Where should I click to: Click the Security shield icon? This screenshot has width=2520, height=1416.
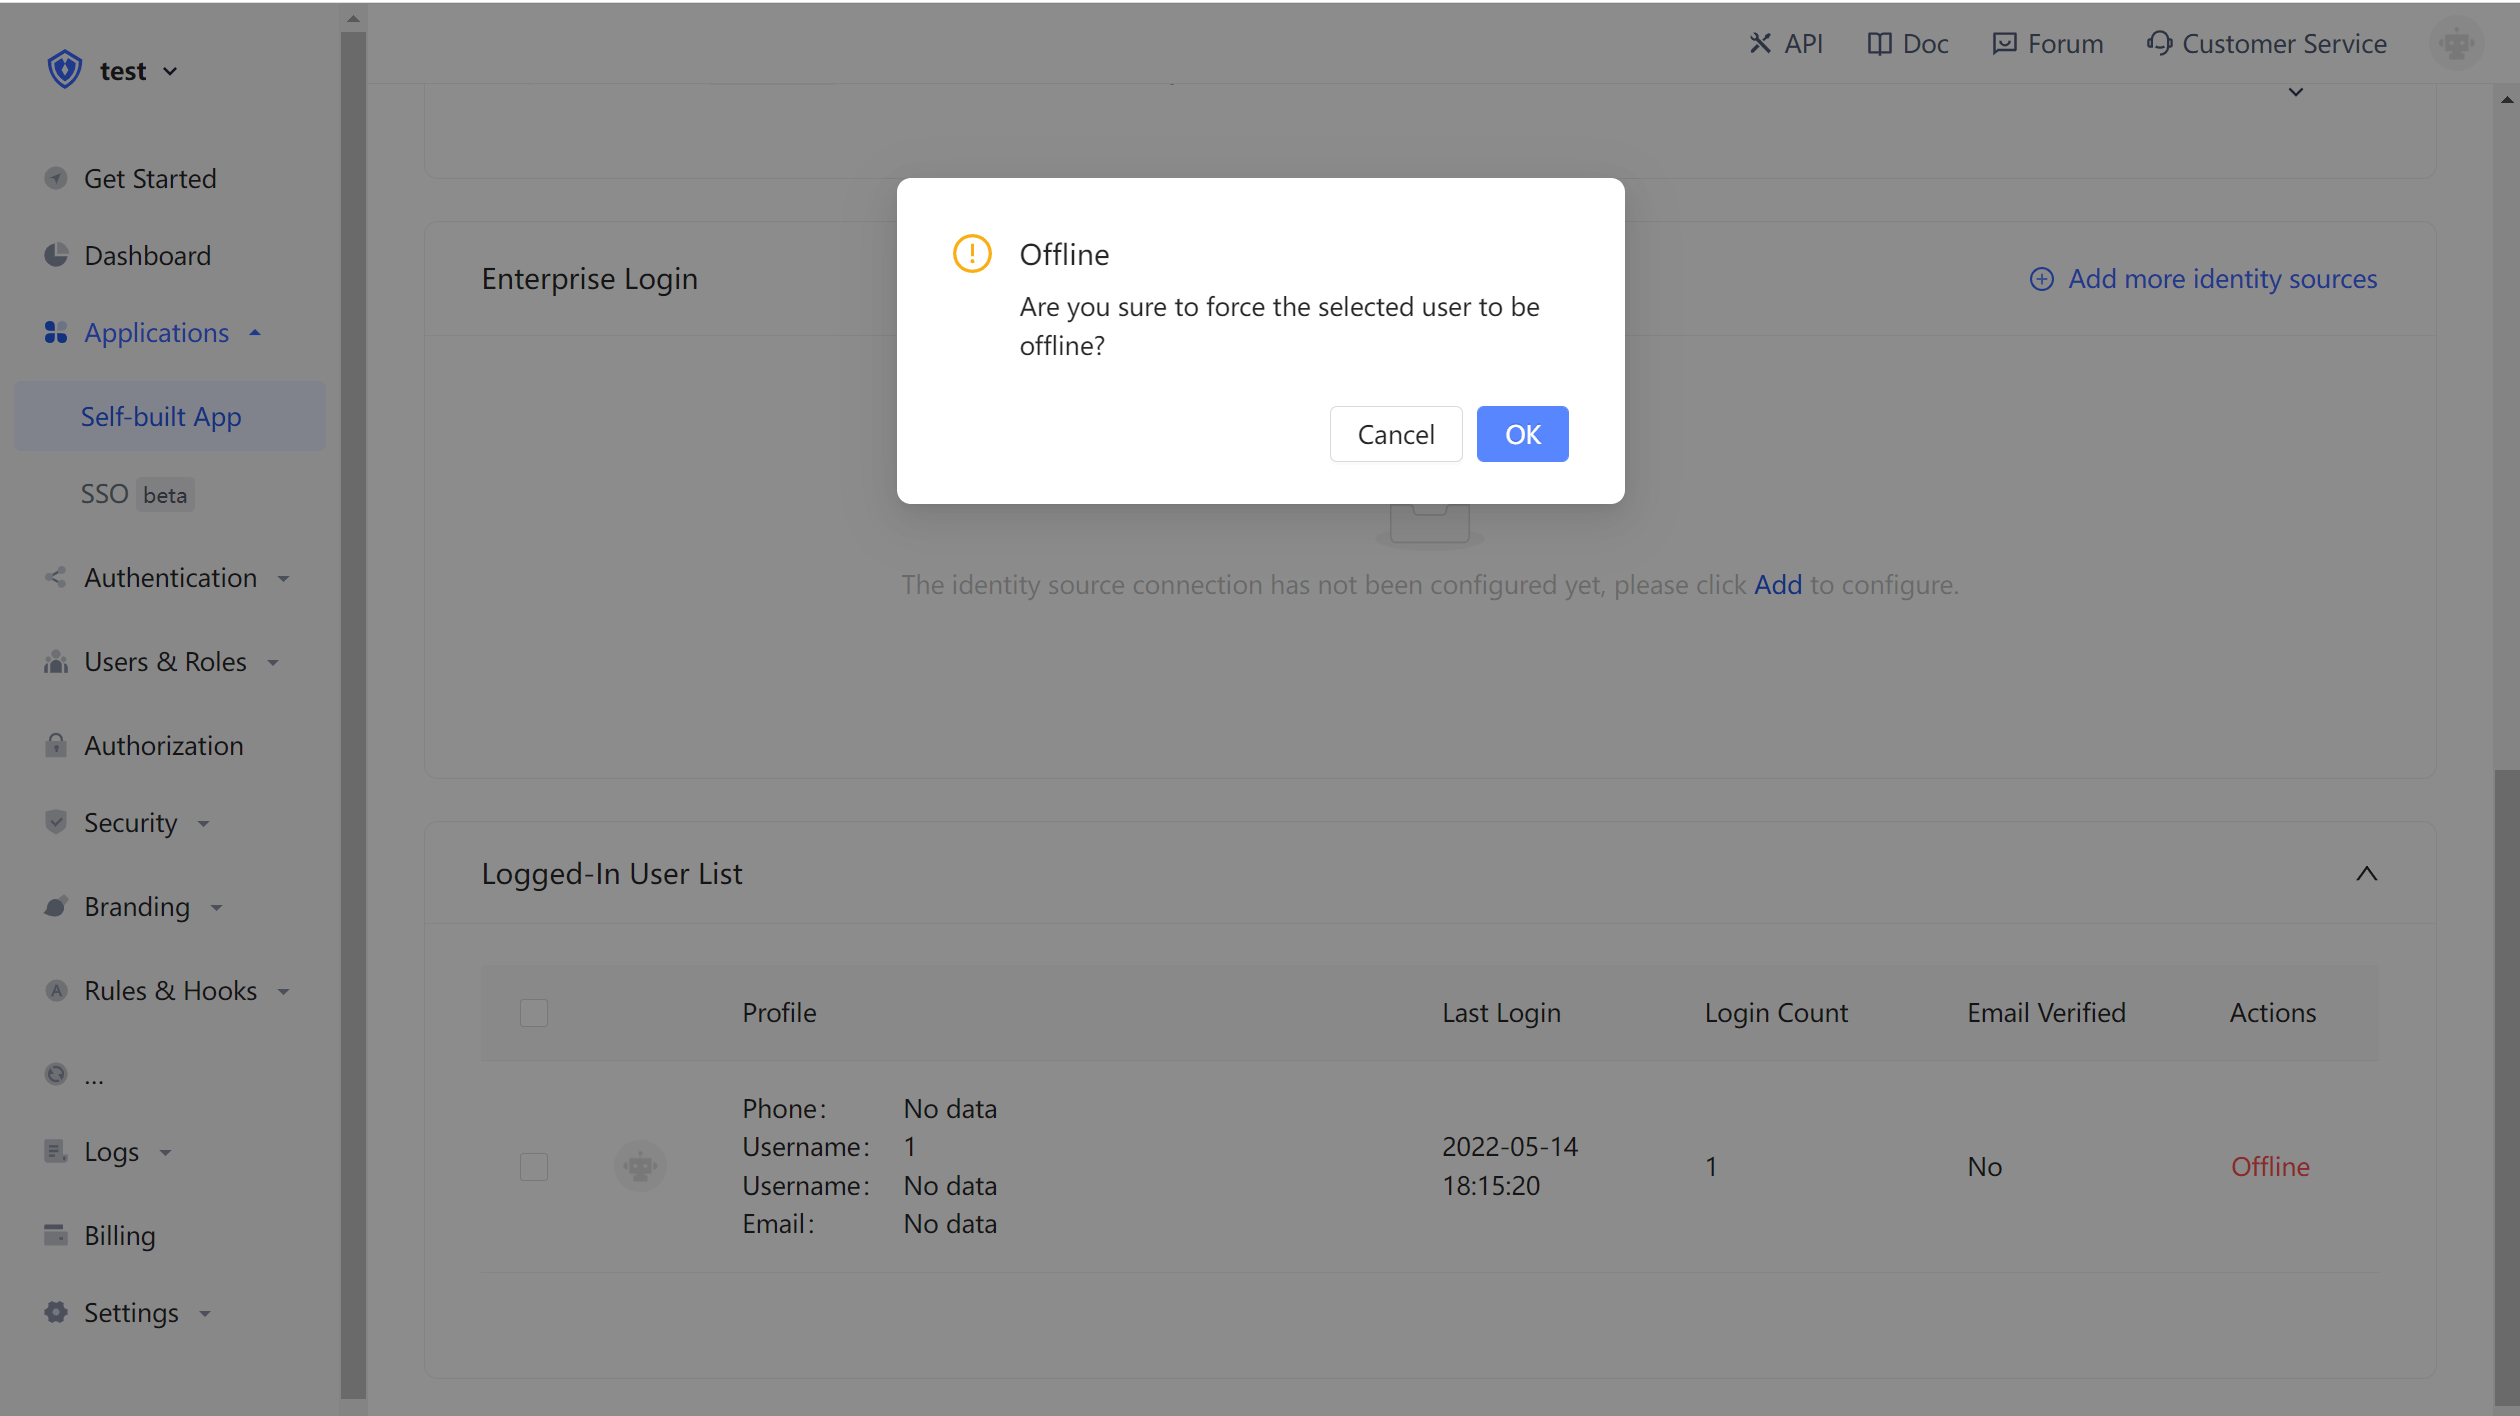(57, 822)
